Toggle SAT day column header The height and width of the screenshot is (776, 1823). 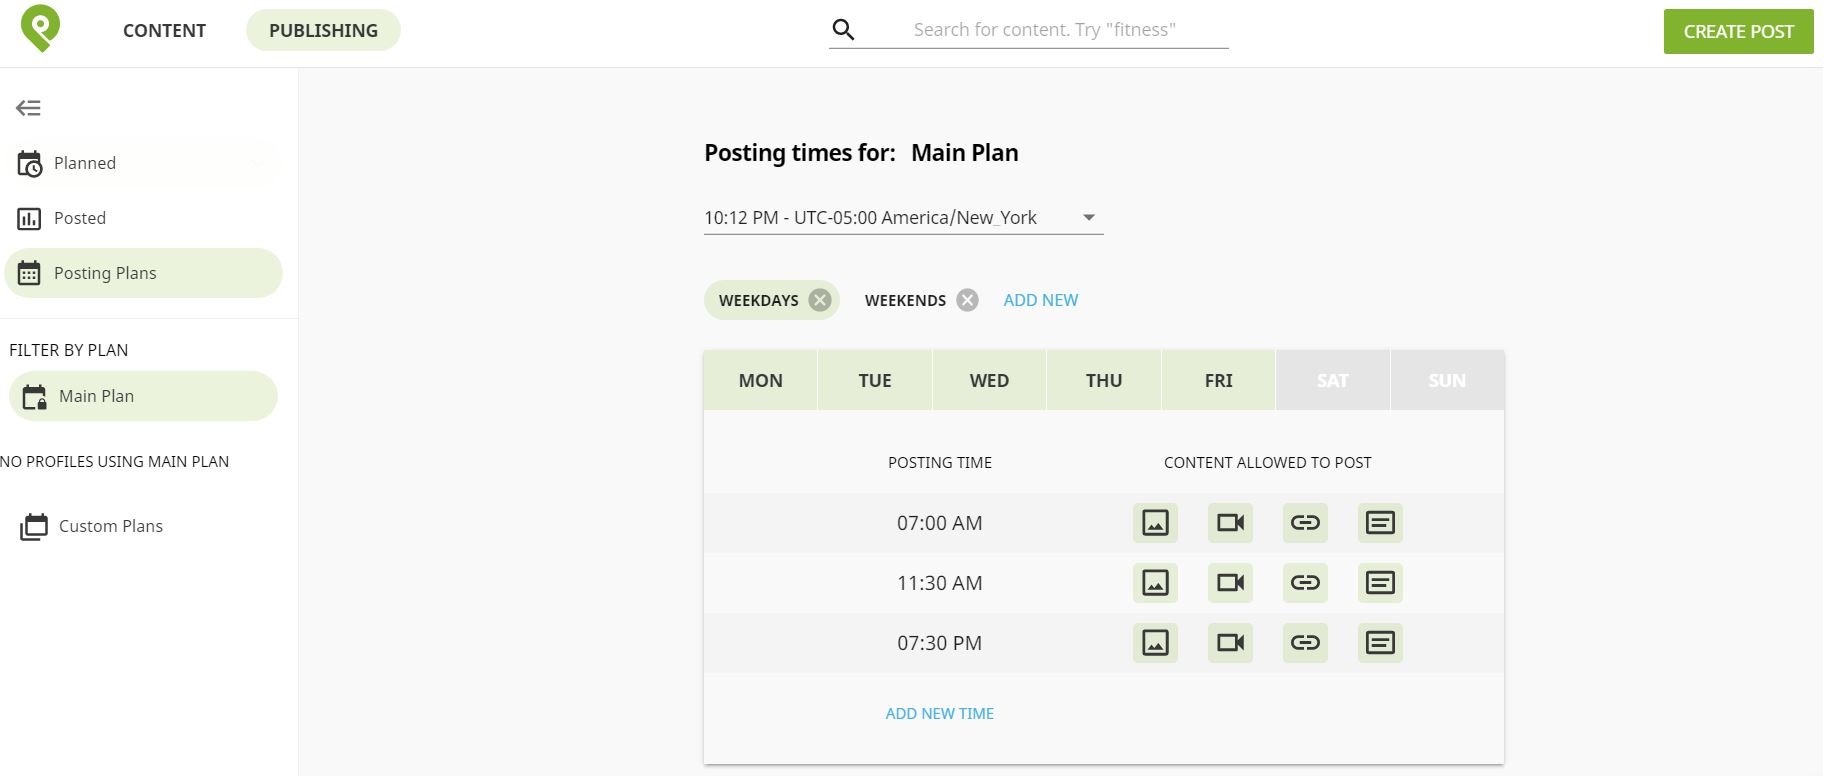tap(1332, 380)
